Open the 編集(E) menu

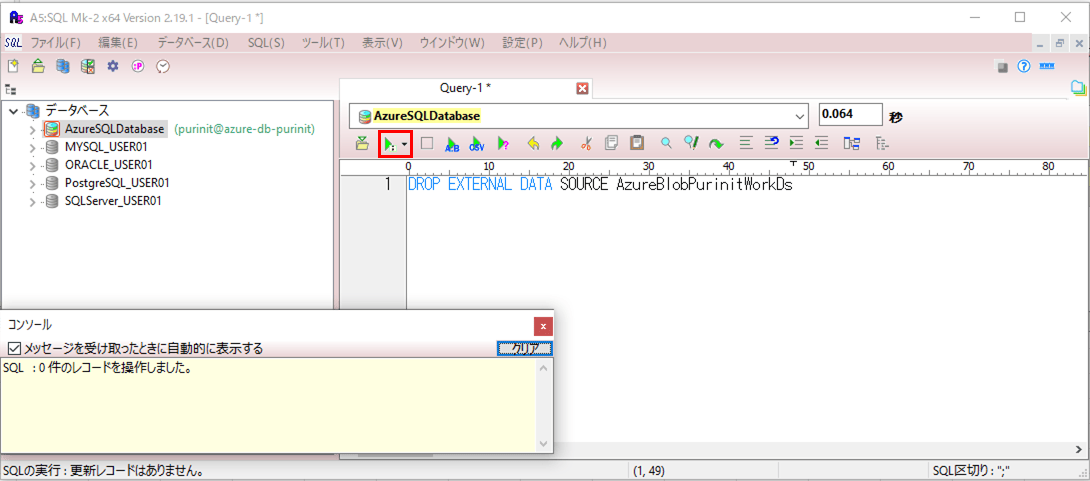coord(118,42)
